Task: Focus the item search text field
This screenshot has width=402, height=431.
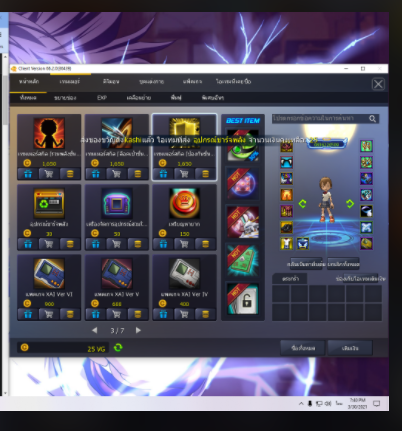Action: 320,119
